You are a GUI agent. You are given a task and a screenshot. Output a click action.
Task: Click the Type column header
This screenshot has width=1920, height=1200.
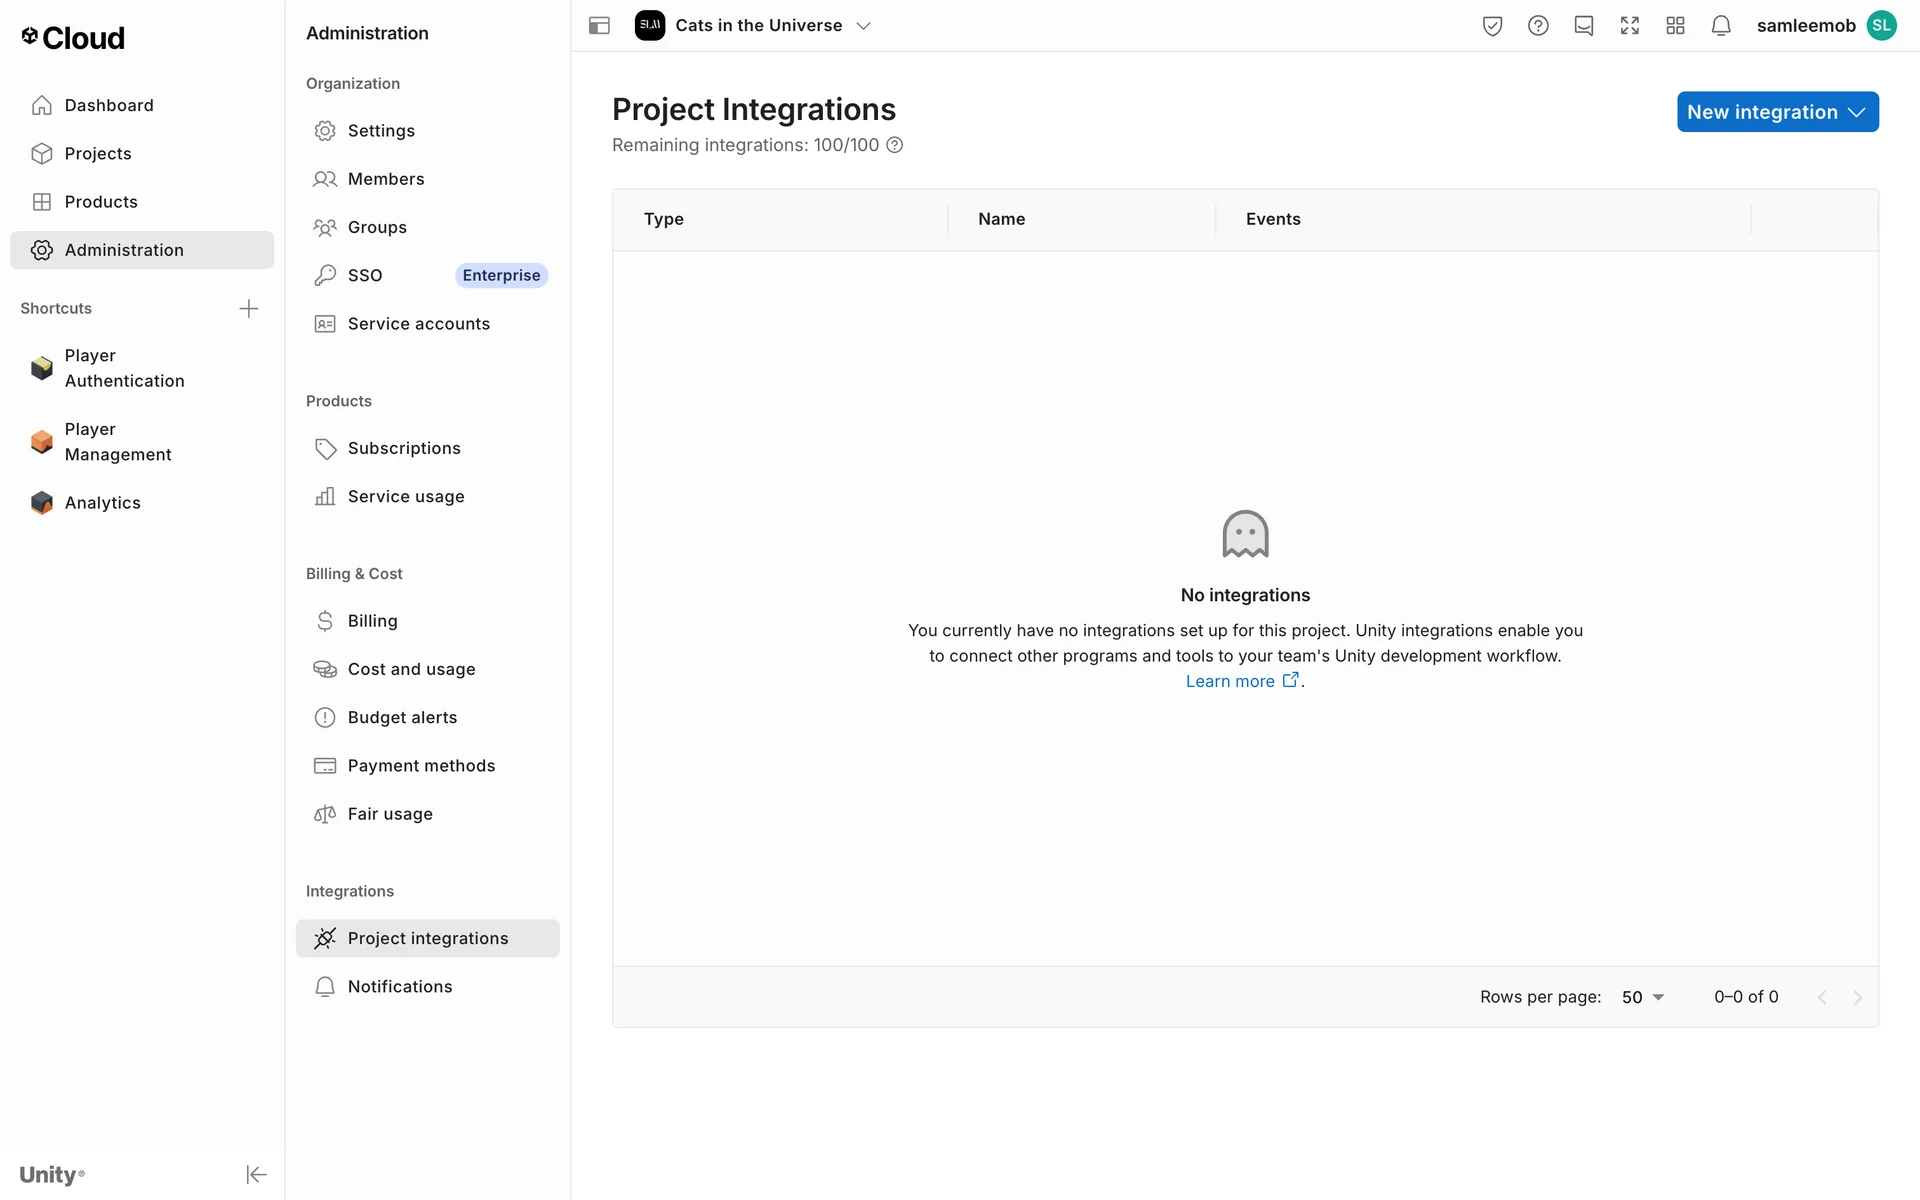click(664, 219)
